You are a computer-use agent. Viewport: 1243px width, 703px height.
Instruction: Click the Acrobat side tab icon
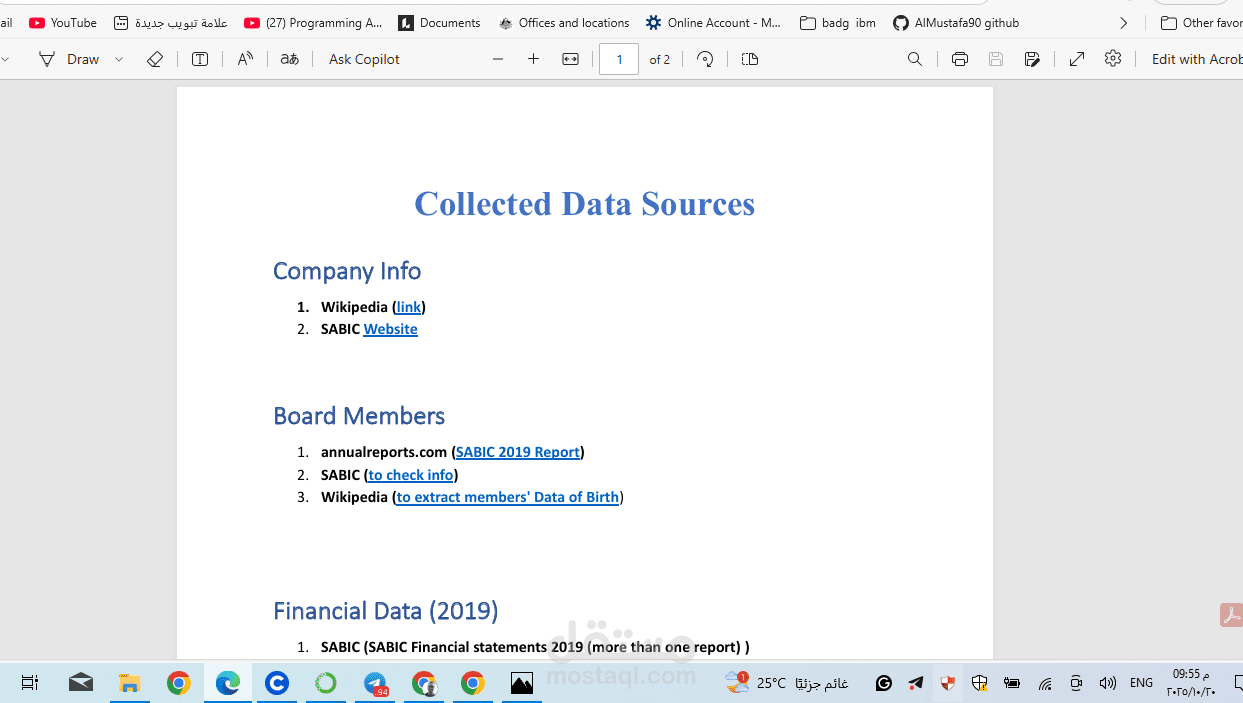pyautogui.click(x=1231, y=615)
